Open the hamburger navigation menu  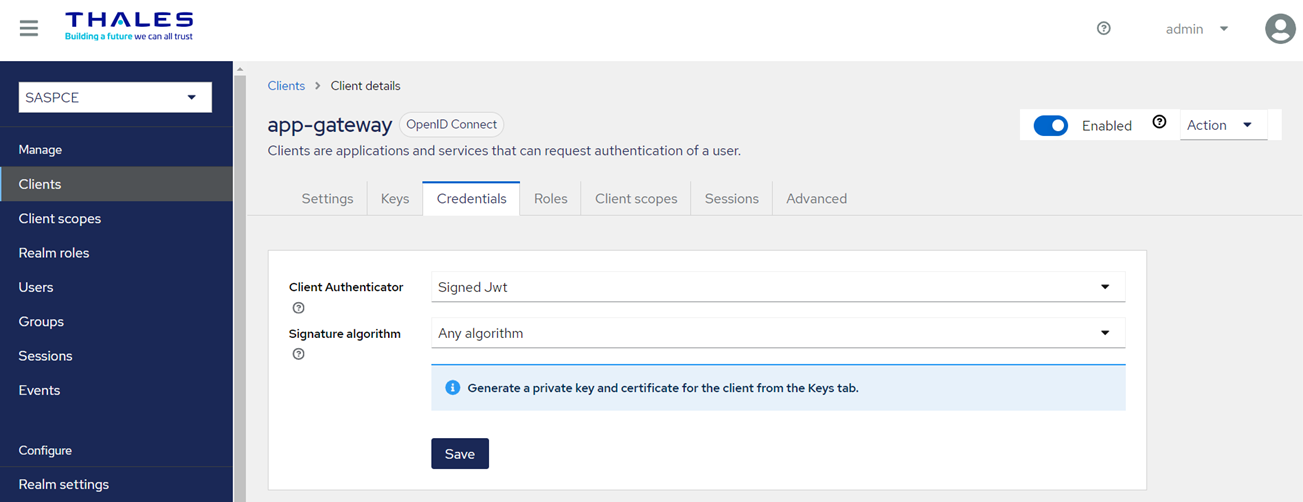(29, 29)
